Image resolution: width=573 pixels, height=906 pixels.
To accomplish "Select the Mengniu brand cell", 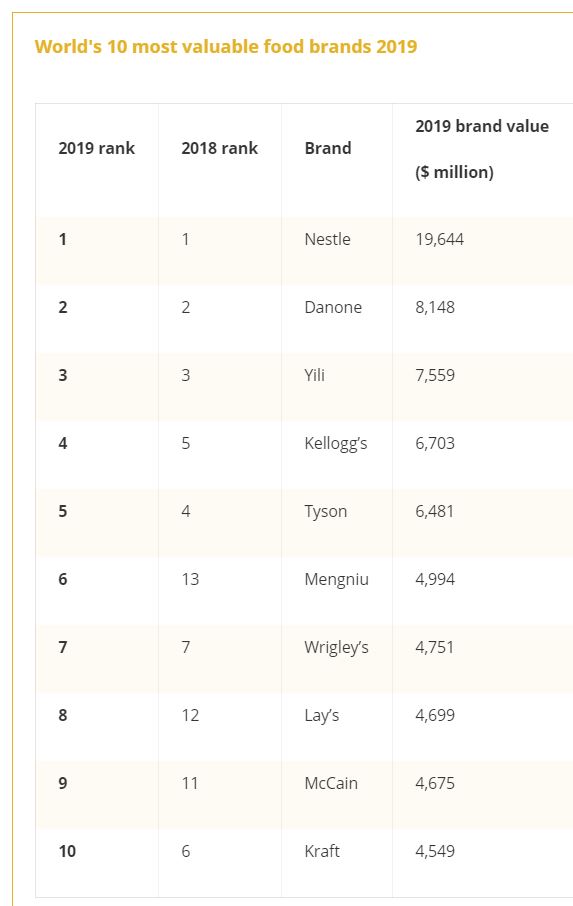I will coord(336,579).
